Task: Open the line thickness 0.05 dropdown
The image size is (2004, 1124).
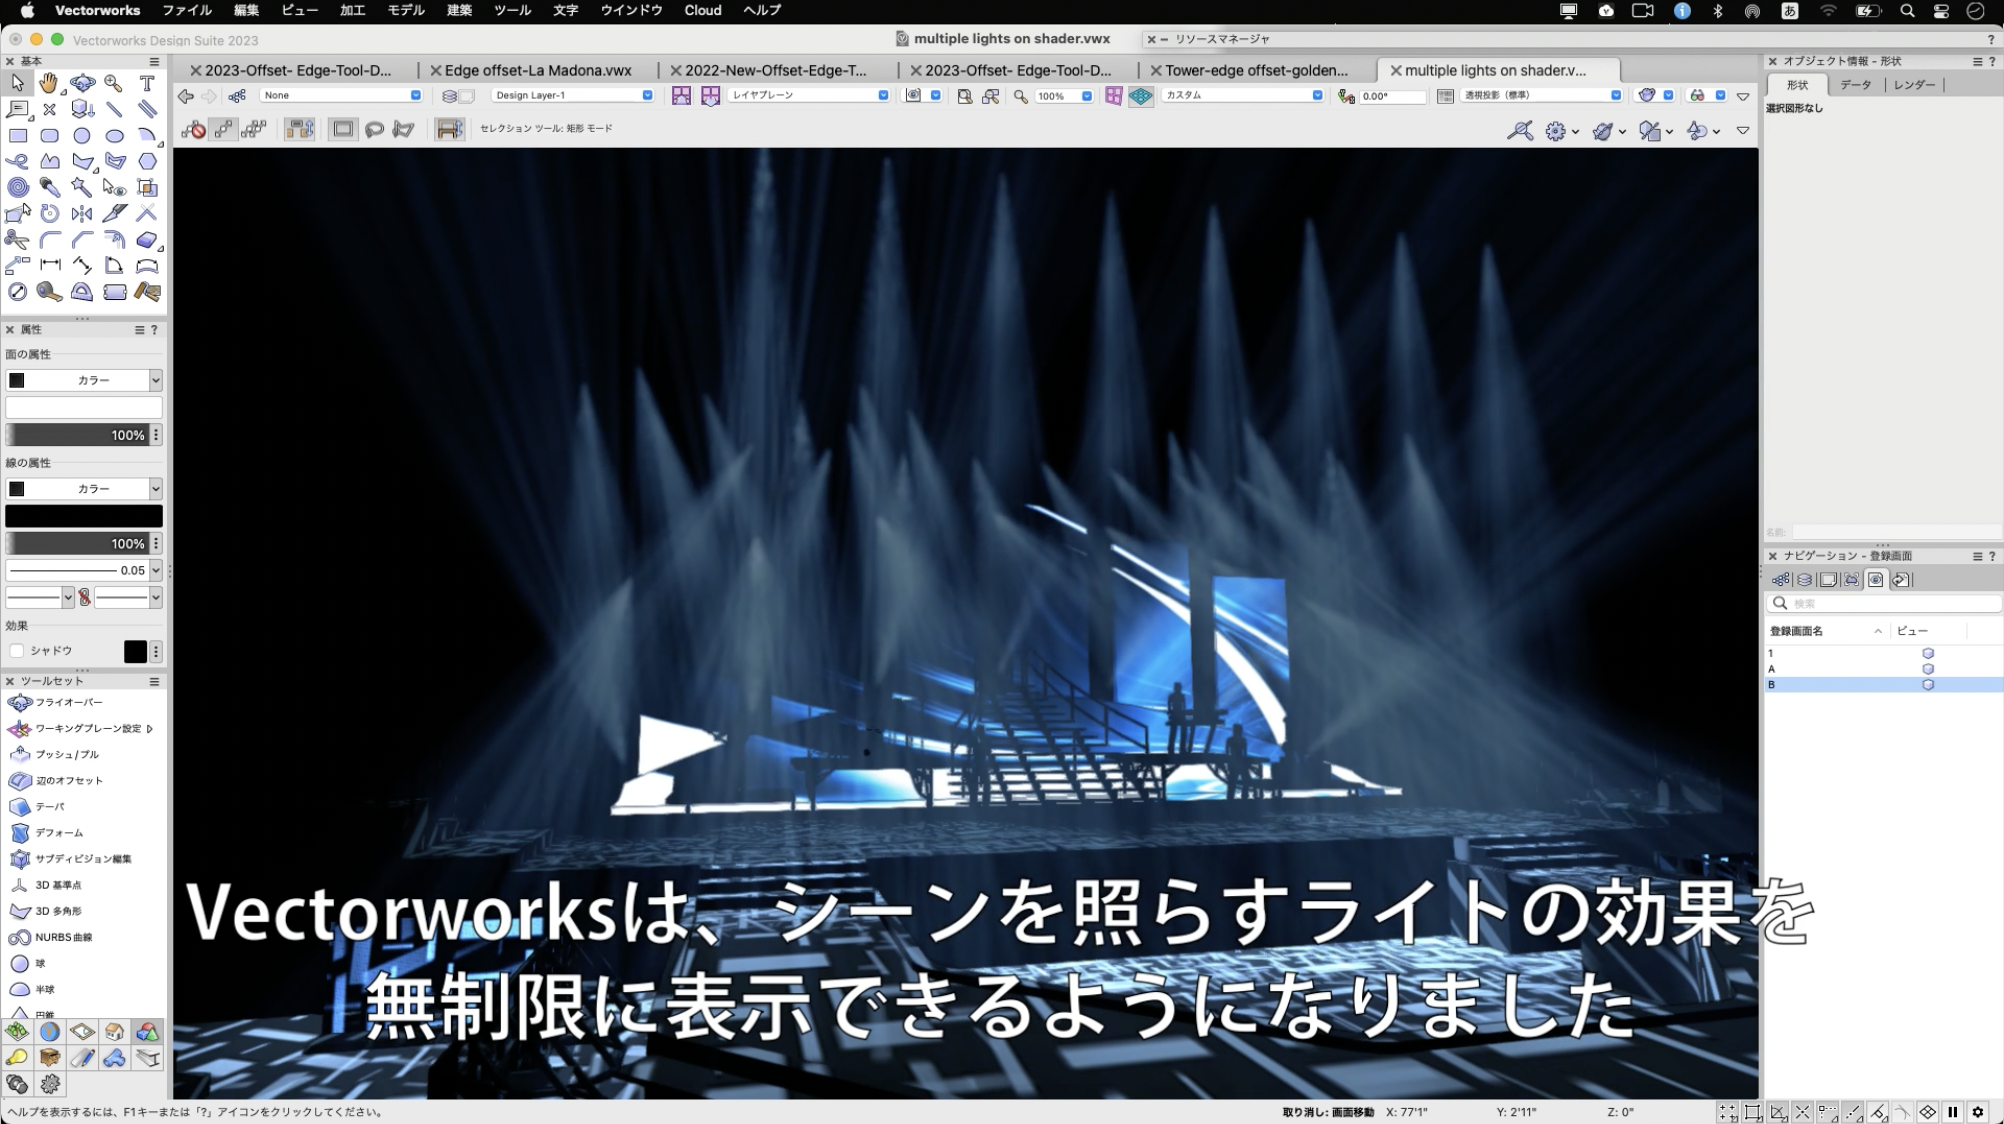Action: coord(84,570)
